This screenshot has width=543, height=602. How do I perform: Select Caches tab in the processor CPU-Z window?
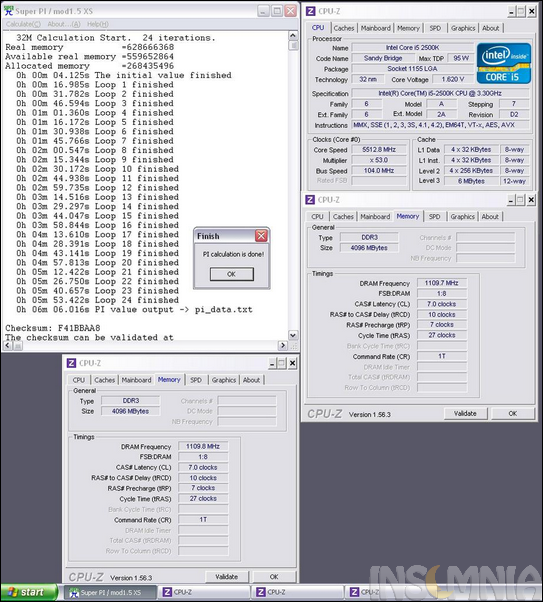tap(344, 28)
